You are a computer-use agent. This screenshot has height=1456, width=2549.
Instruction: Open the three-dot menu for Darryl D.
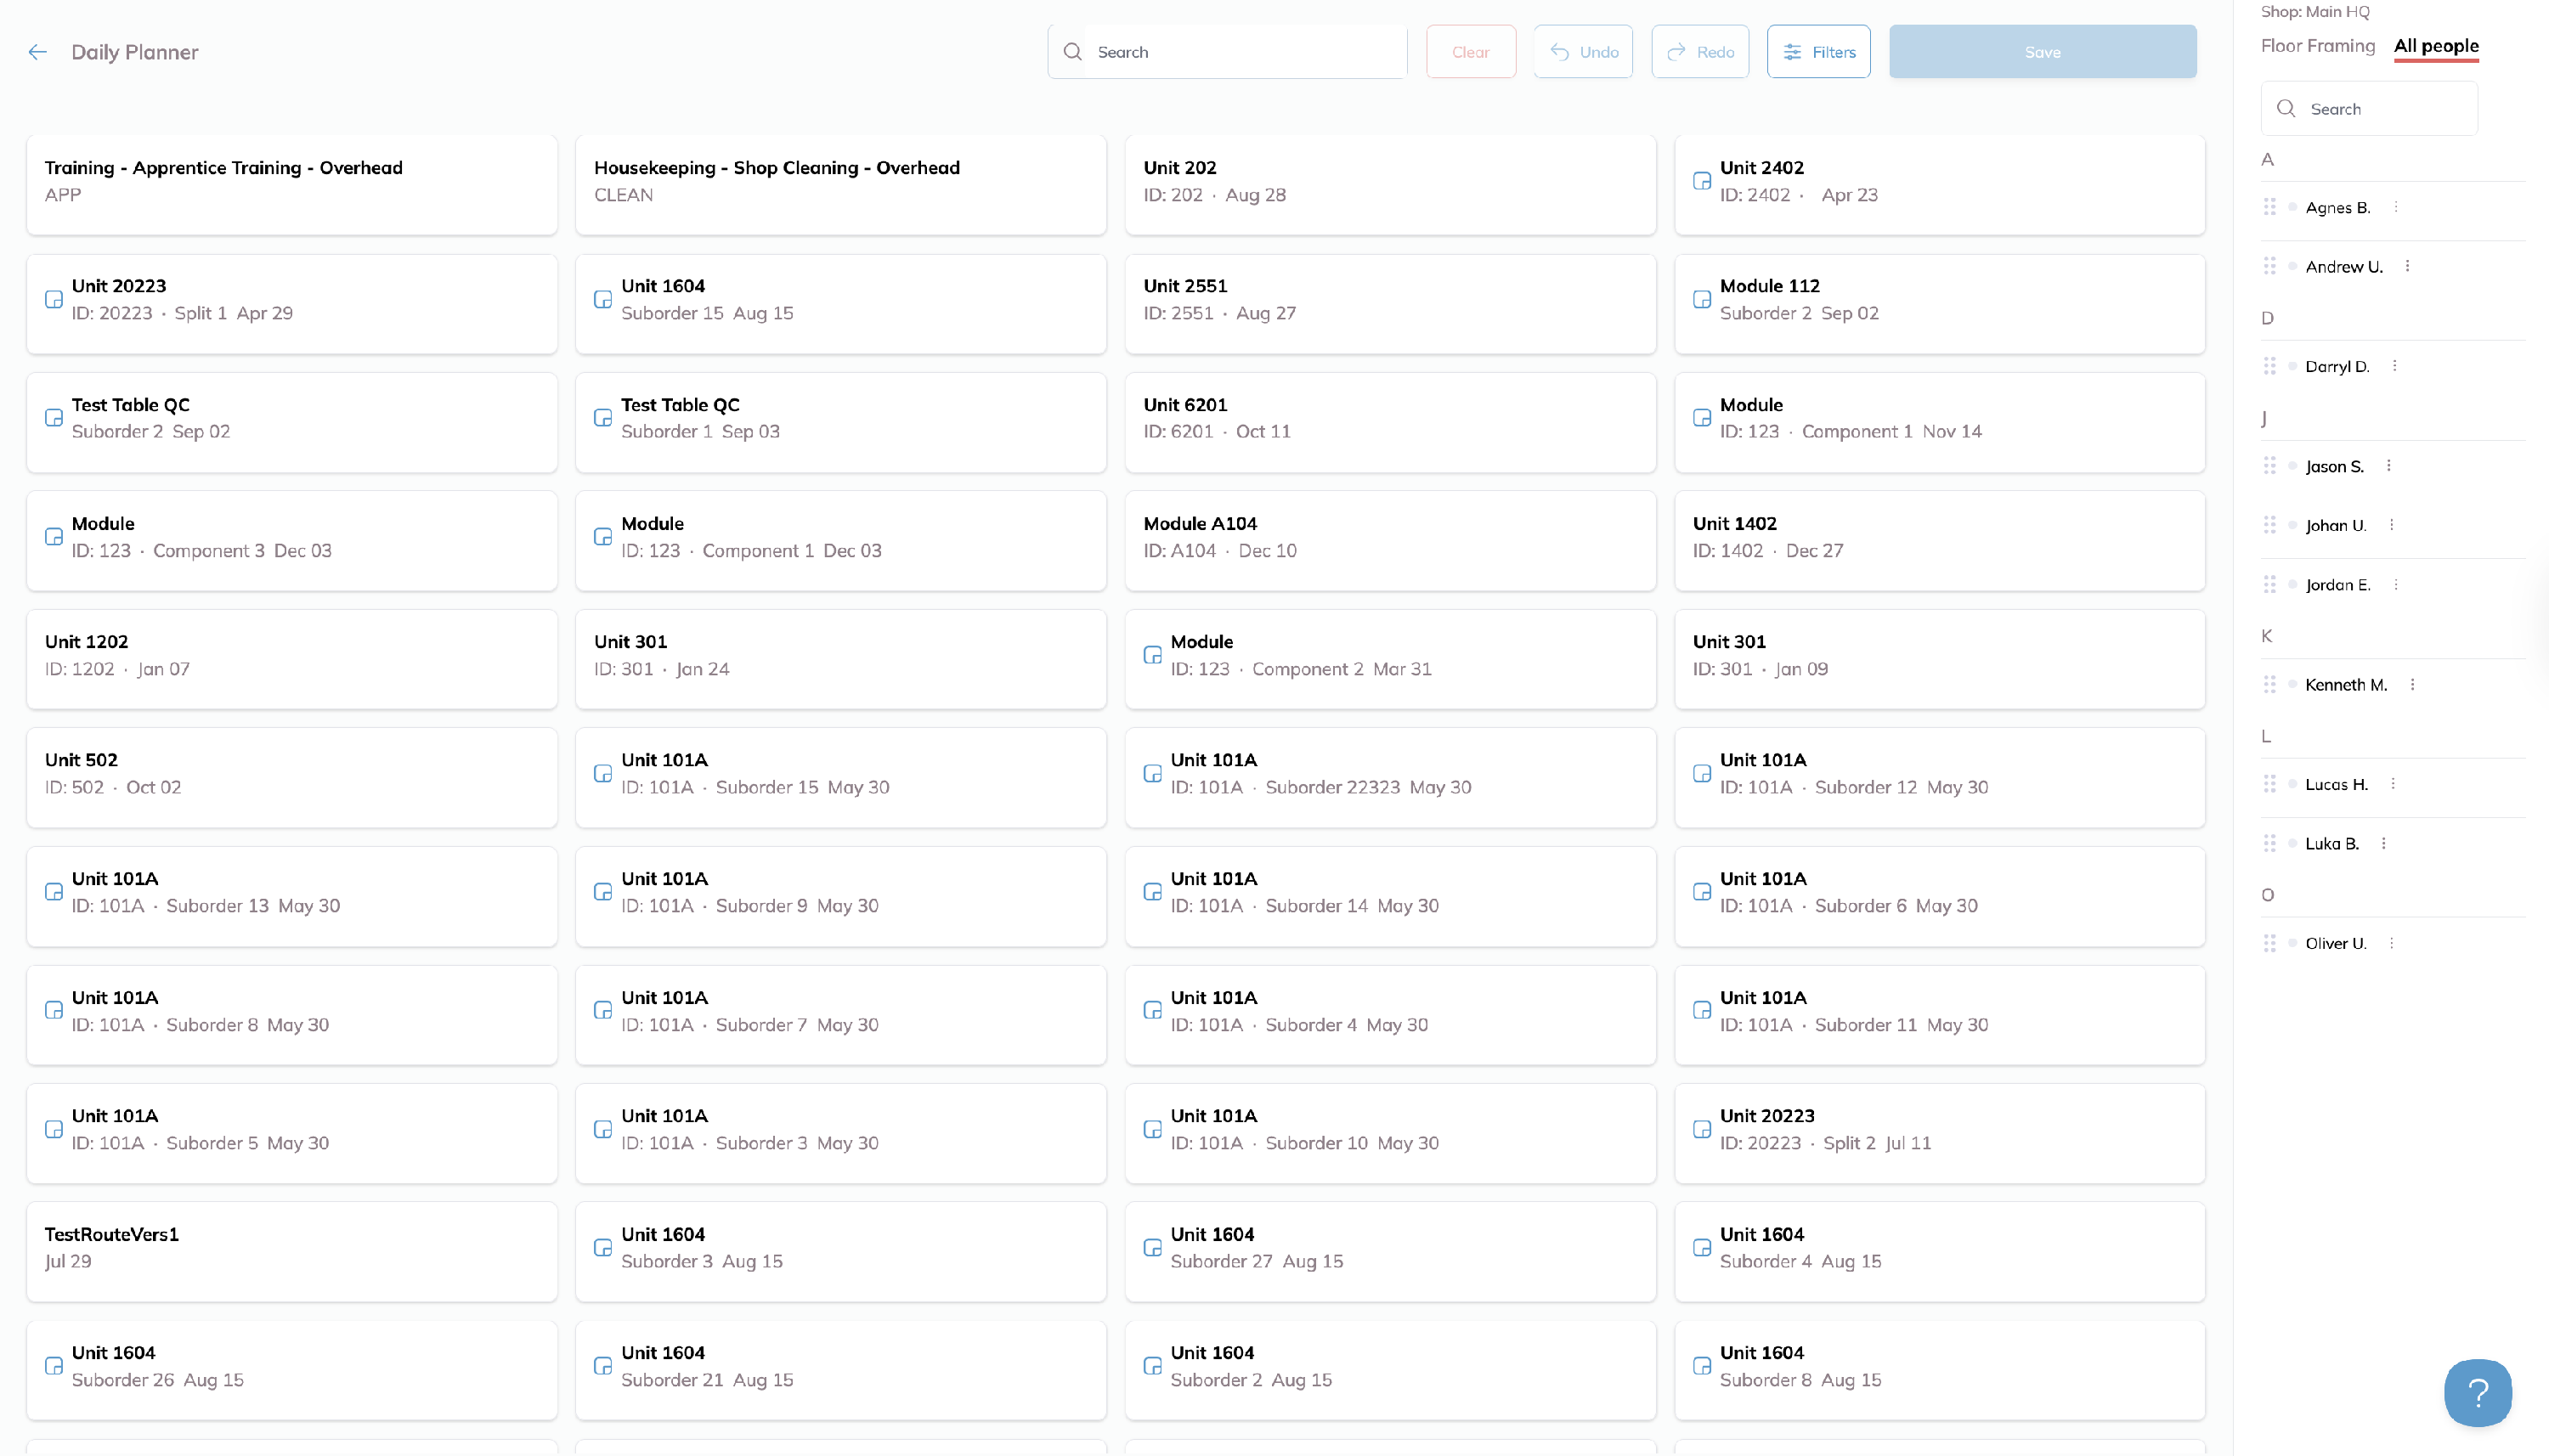(x=2394, y=366)
